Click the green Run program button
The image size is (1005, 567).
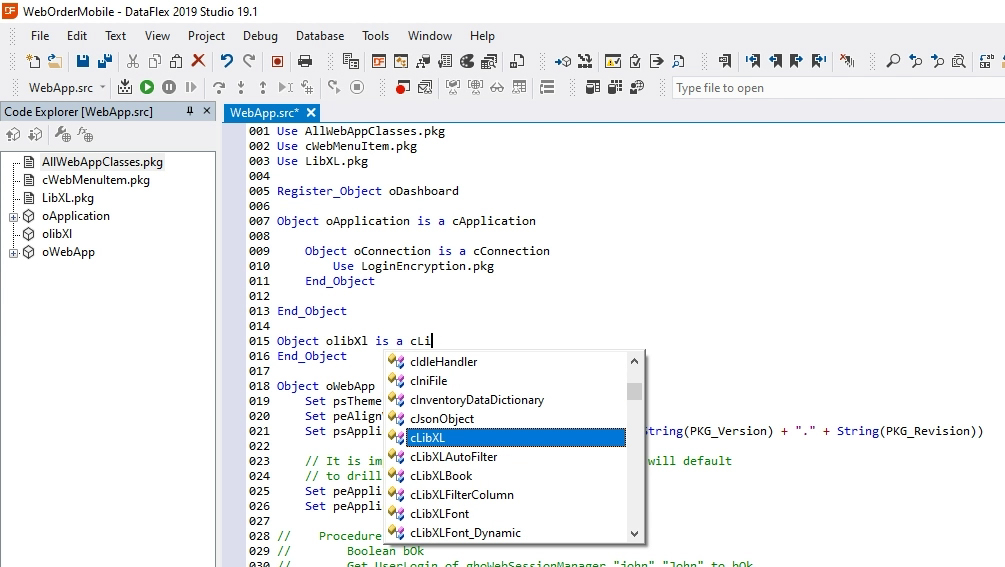[x=147, y=88]
